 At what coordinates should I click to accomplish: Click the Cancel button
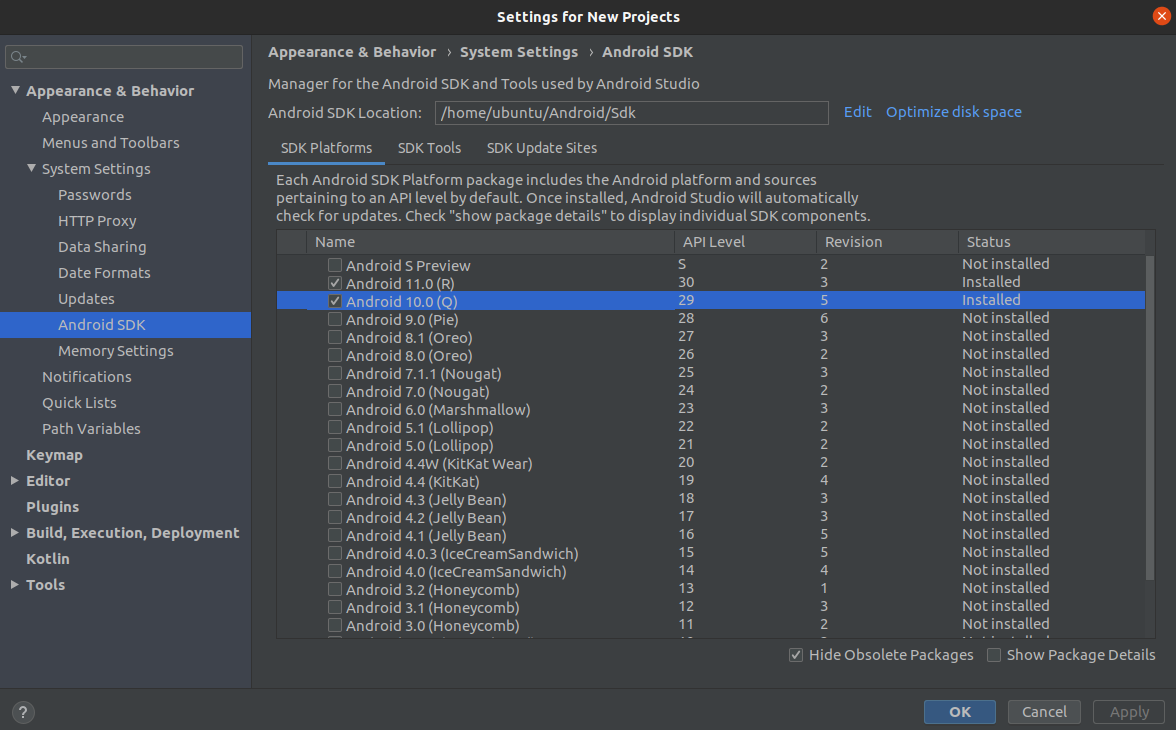1044,711
